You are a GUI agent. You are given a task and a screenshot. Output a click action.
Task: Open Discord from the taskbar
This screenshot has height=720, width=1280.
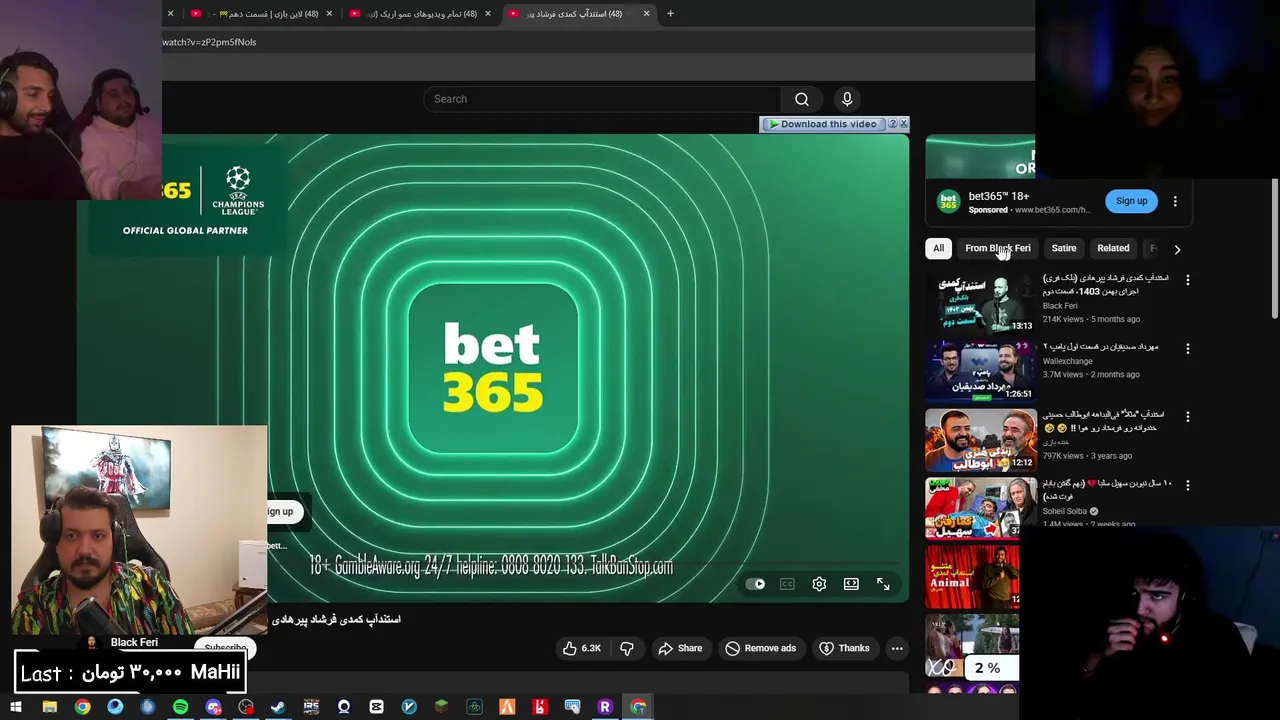click(x=213, y=707)
